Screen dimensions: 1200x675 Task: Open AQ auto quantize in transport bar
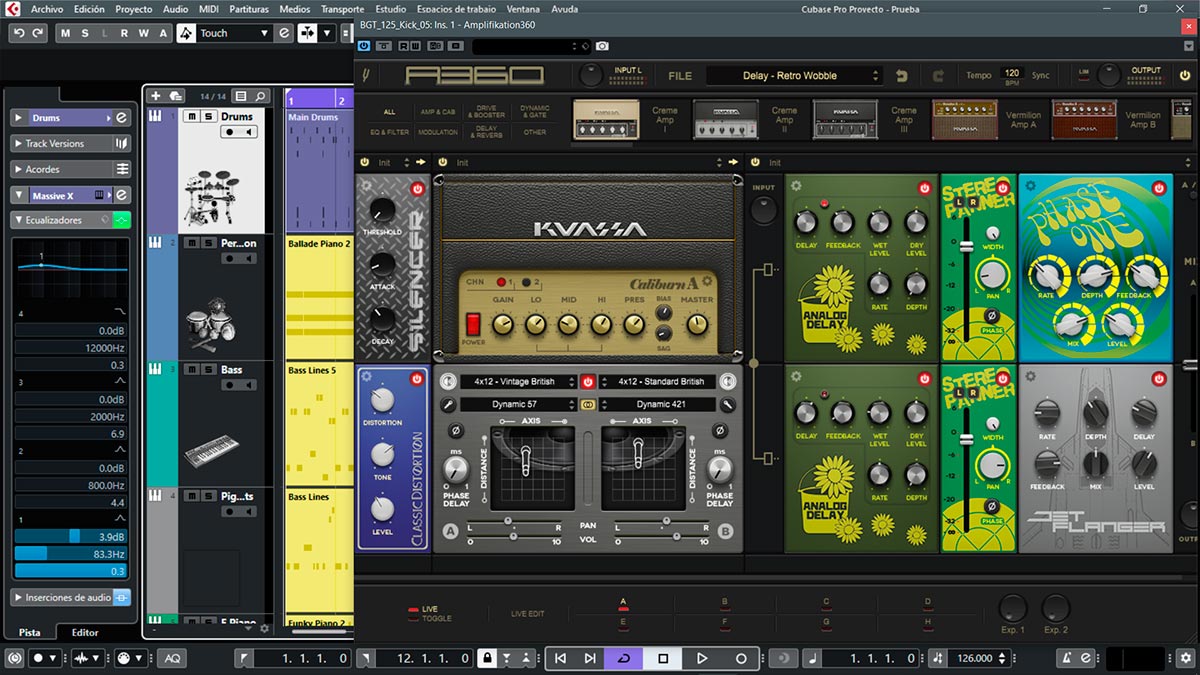click(x=172, y=658)
